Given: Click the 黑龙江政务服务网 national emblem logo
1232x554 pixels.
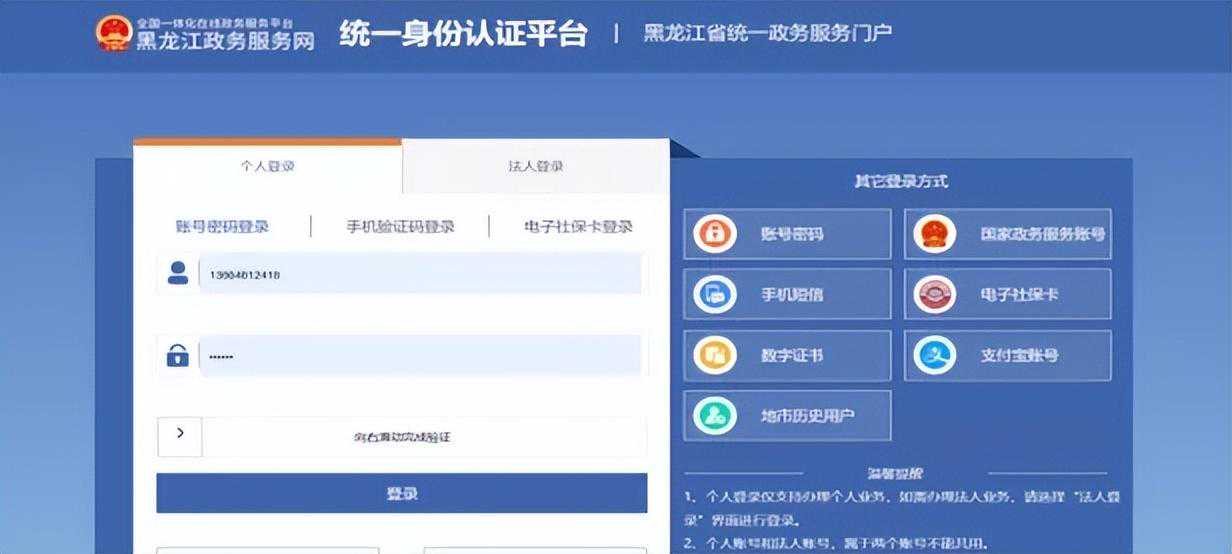Looking at the screenshot, I should pos(113,33).
